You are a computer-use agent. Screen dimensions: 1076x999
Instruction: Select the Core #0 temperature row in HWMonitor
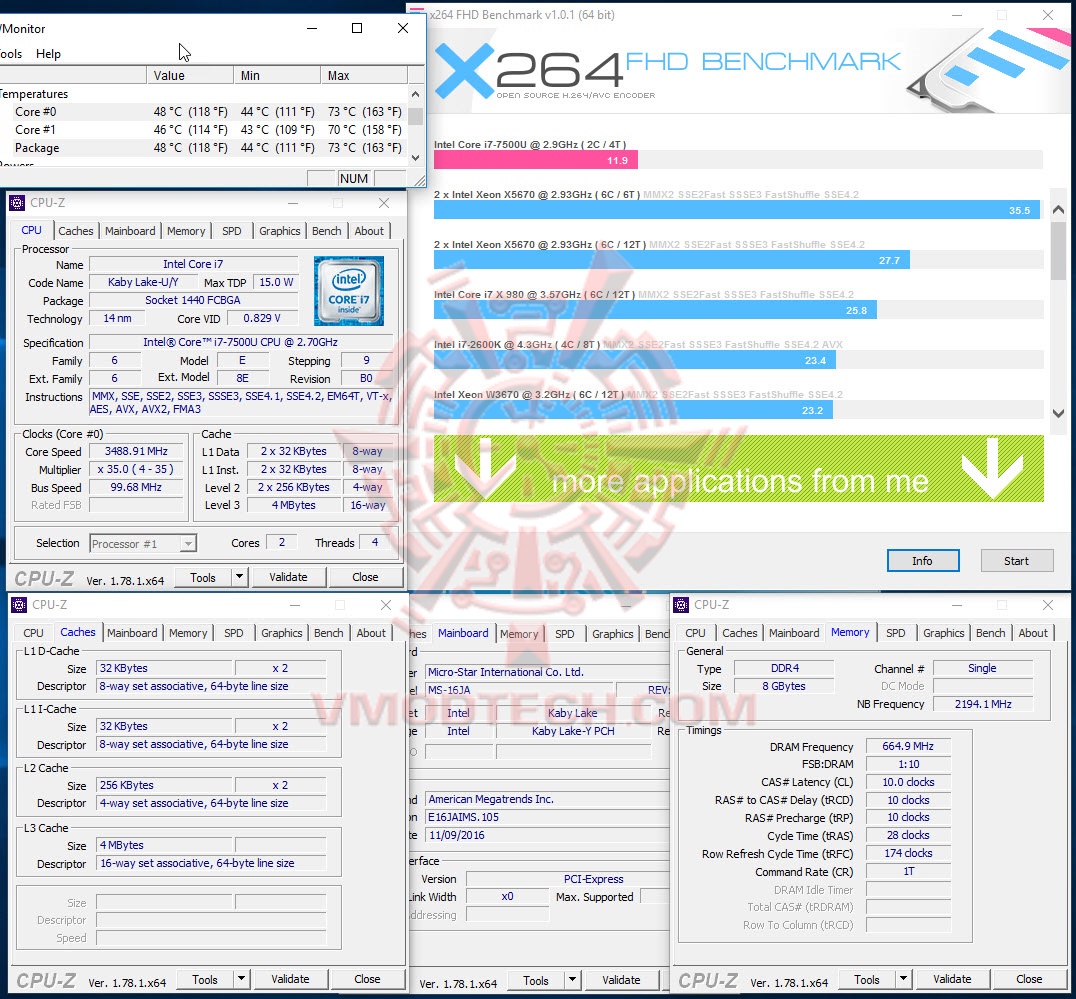[x=204, y=112]
